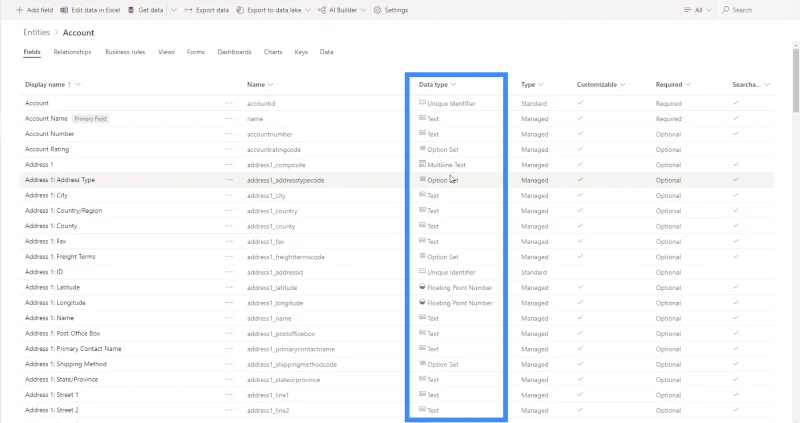Click Multiline Text type icon for address1_composite
This screenshot has width=800, height=423.
(x=422, y=164)
